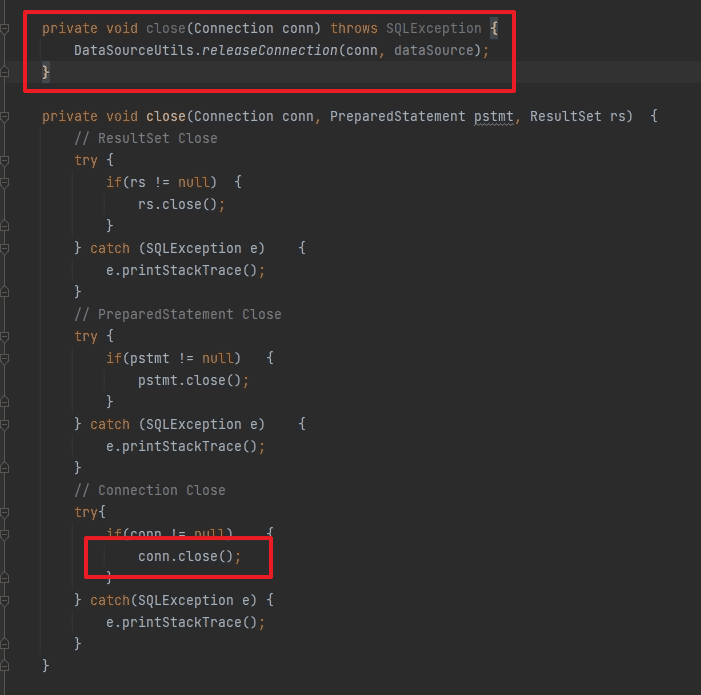This screenshot has width=701, height=695.
Task: Fold the try block below PreparedStatement Close comment
Action: pyautogui.click(x=4, y=337)
